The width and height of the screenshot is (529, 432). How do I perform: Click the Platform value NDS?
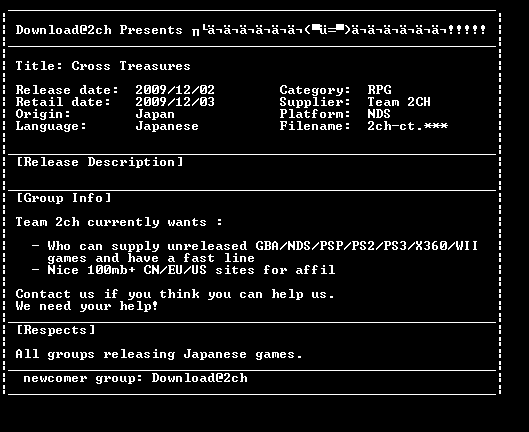pos(379,114)
